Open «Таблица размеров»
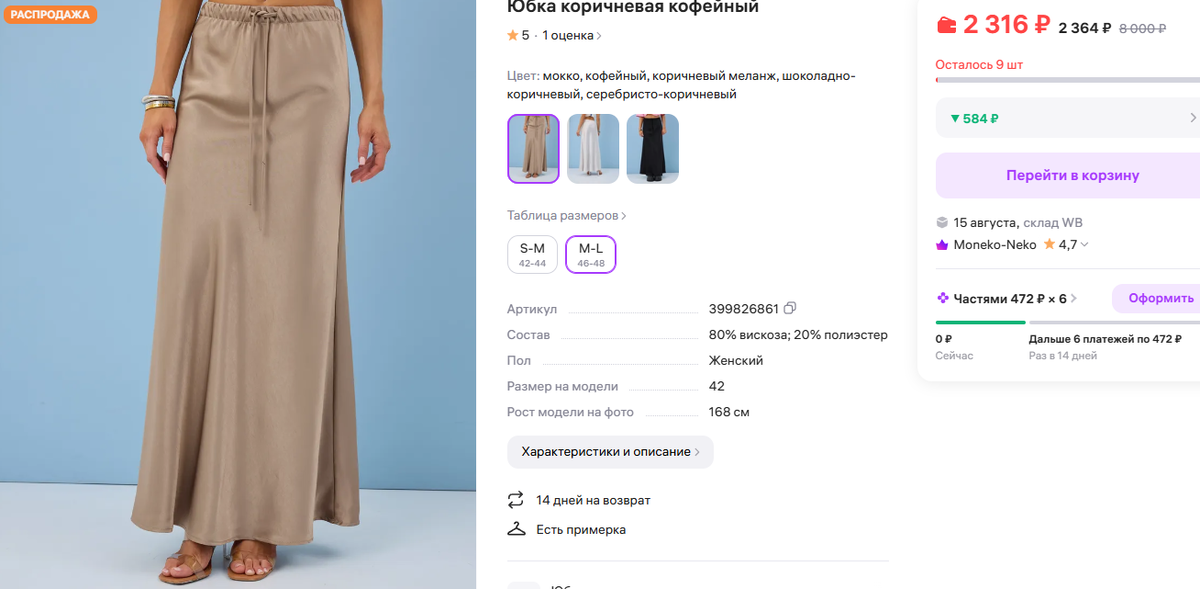The height and width of the screenshot is (589, 1200). (562, 214)
